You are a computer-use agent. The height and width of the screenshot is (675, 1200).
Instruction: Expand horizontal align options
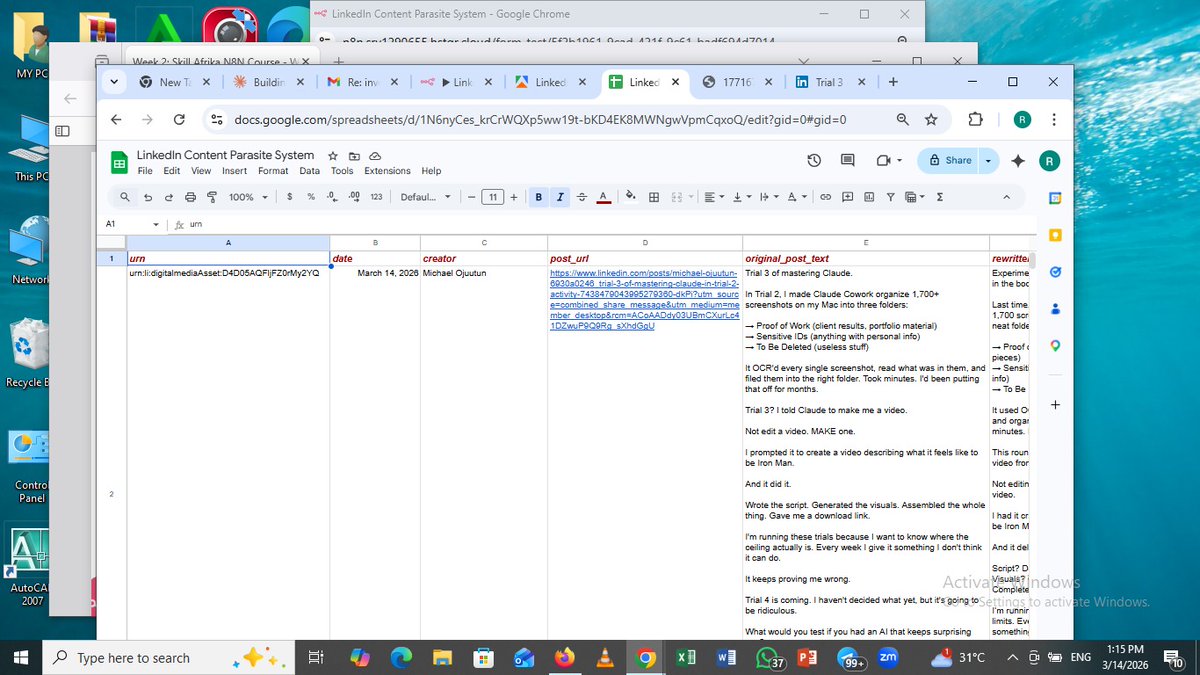tap(712, 197)
